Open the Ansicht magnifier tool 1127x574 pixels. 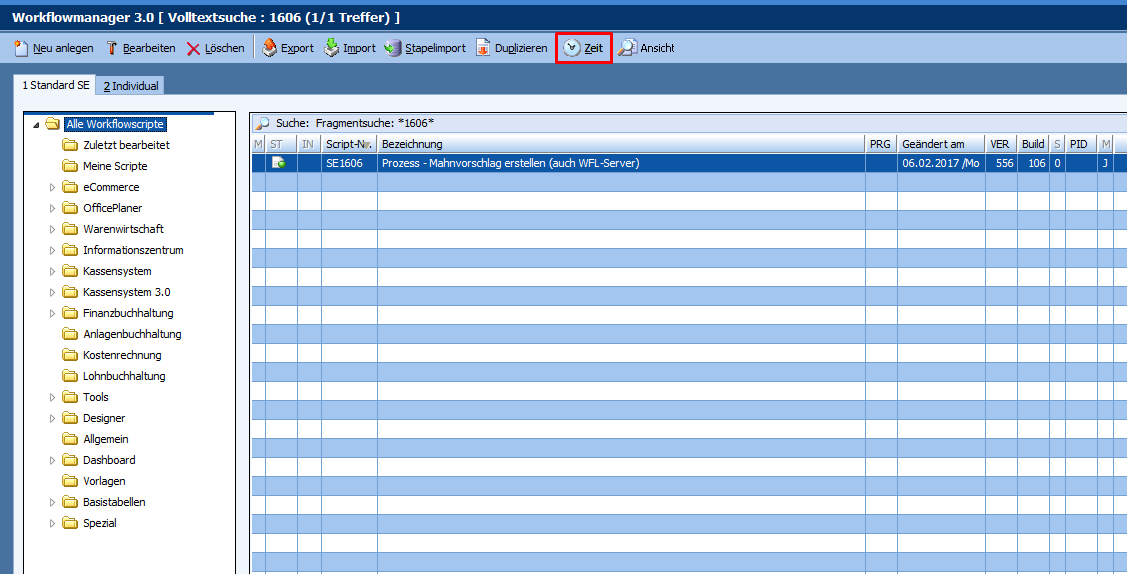click(627, 48)
